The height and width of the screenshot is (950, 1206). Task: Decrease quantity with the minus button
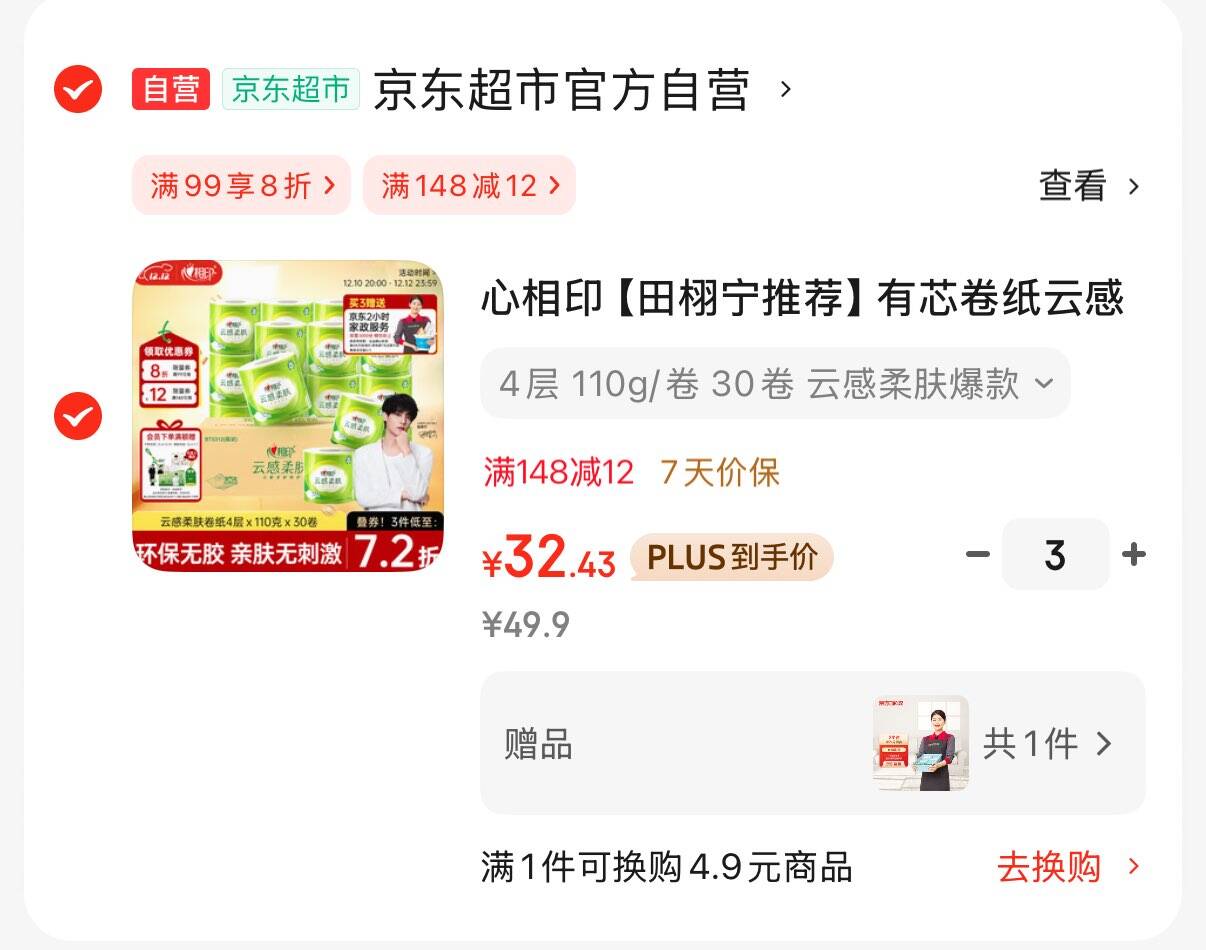click(977, 554)
